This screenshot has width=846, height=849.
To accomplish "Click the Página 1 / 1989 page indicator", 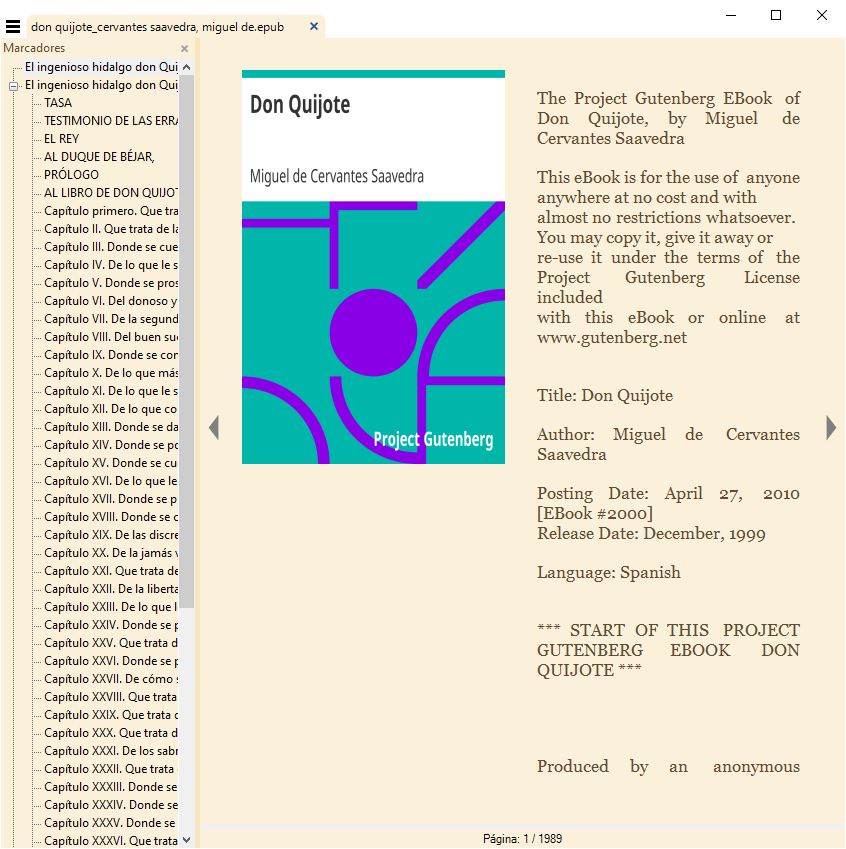I will pyautogui.click(x=522, y=839).
